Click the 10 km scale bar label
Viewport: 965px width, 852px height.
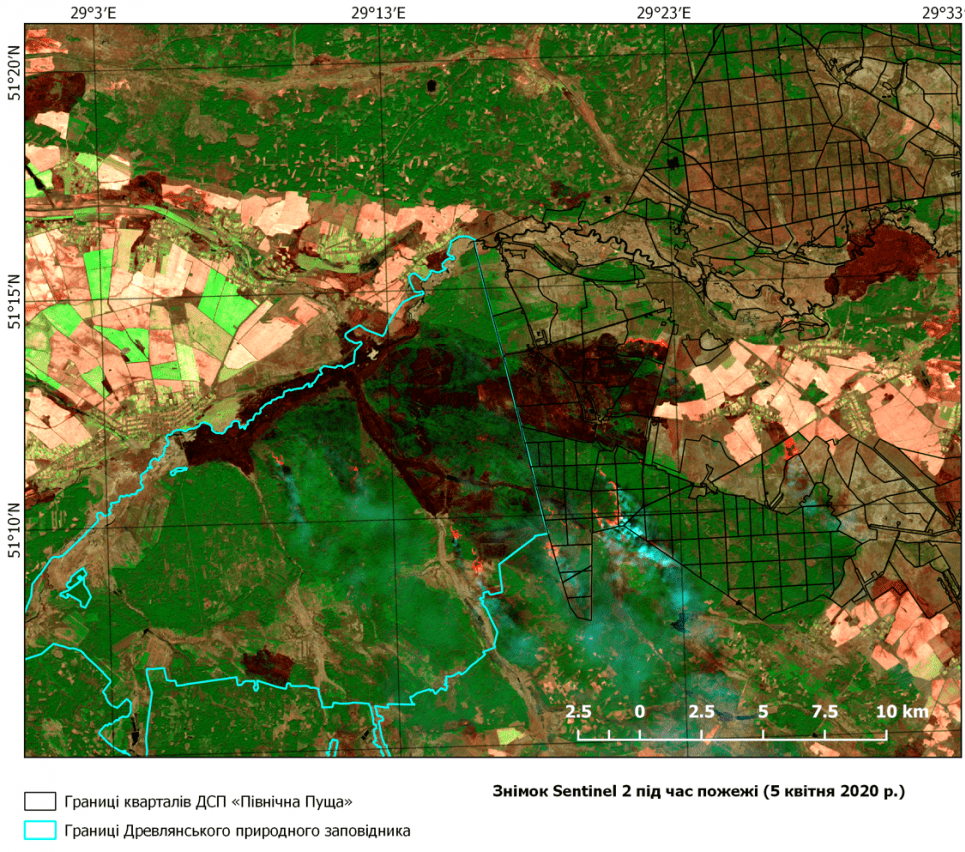[x=902, y=712]
